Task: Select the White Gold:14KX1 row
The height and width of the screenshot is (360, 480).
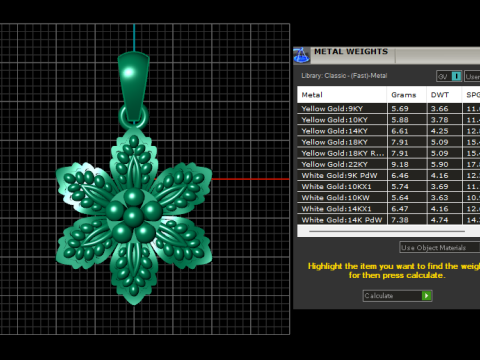Action: (389, 209)
